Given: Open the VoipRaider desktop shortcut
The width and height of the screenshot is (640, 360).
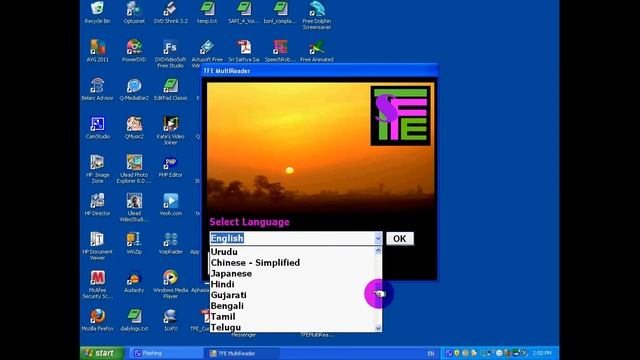Looking at the screenshot, I should [x=171, y=242].
